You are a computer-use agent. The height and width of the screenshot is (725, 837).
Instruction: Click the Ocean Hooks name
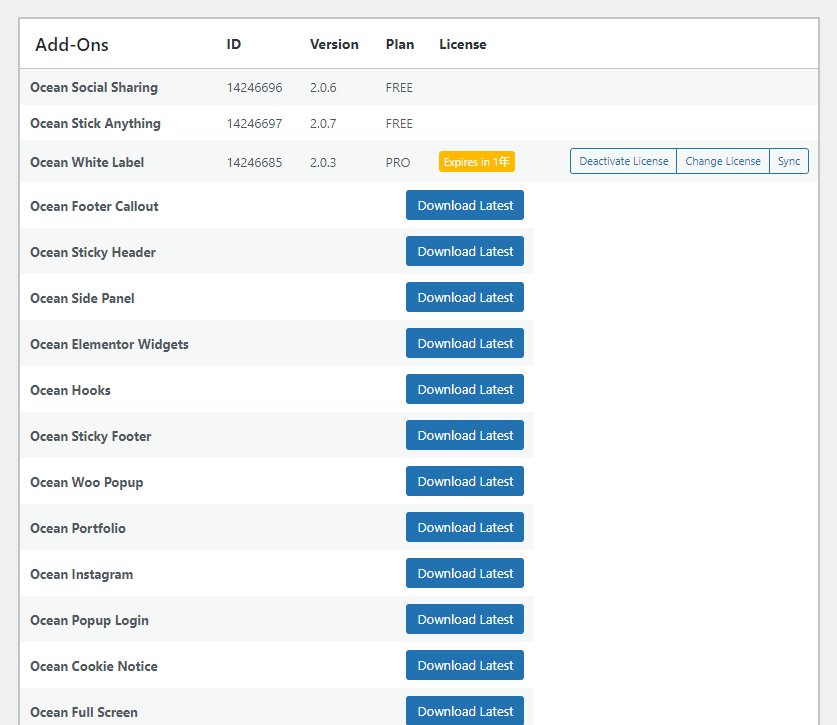click(70, 390)
